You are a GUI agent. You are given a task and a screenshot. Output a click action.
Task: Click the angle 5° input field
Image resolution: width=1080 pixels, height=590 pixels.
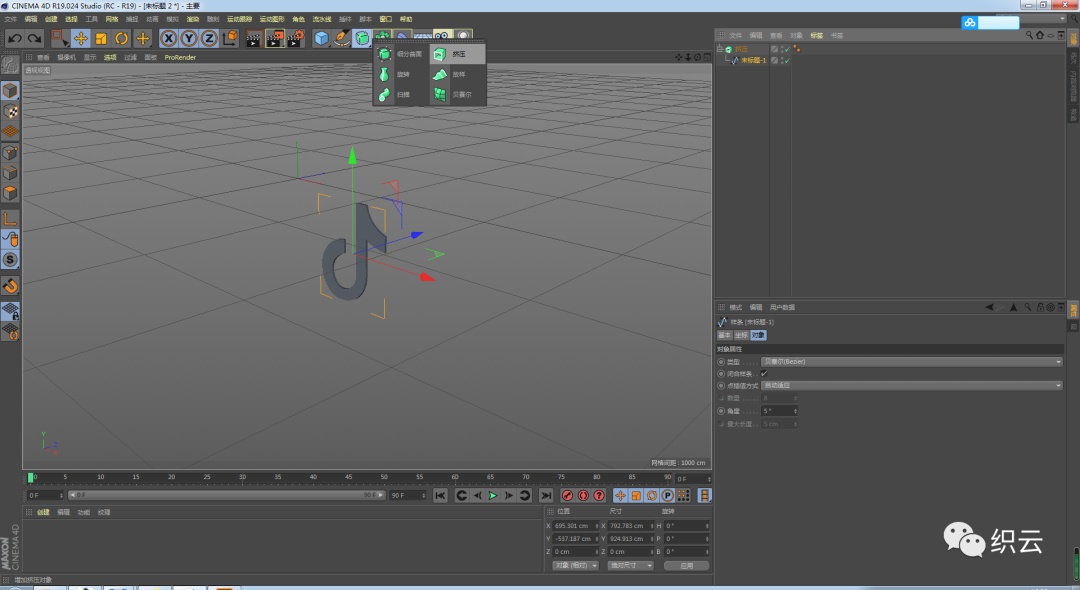pos(779,411)
